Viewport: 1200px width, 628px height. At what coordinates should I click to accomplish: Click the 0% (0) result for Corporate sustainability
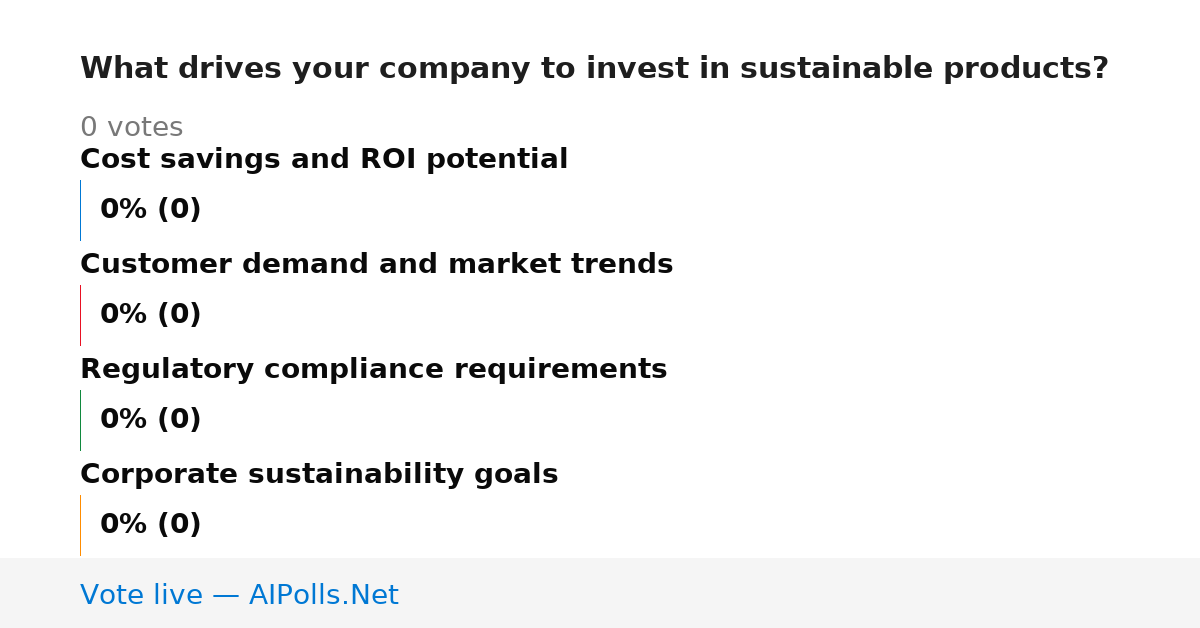click(150, 525)
